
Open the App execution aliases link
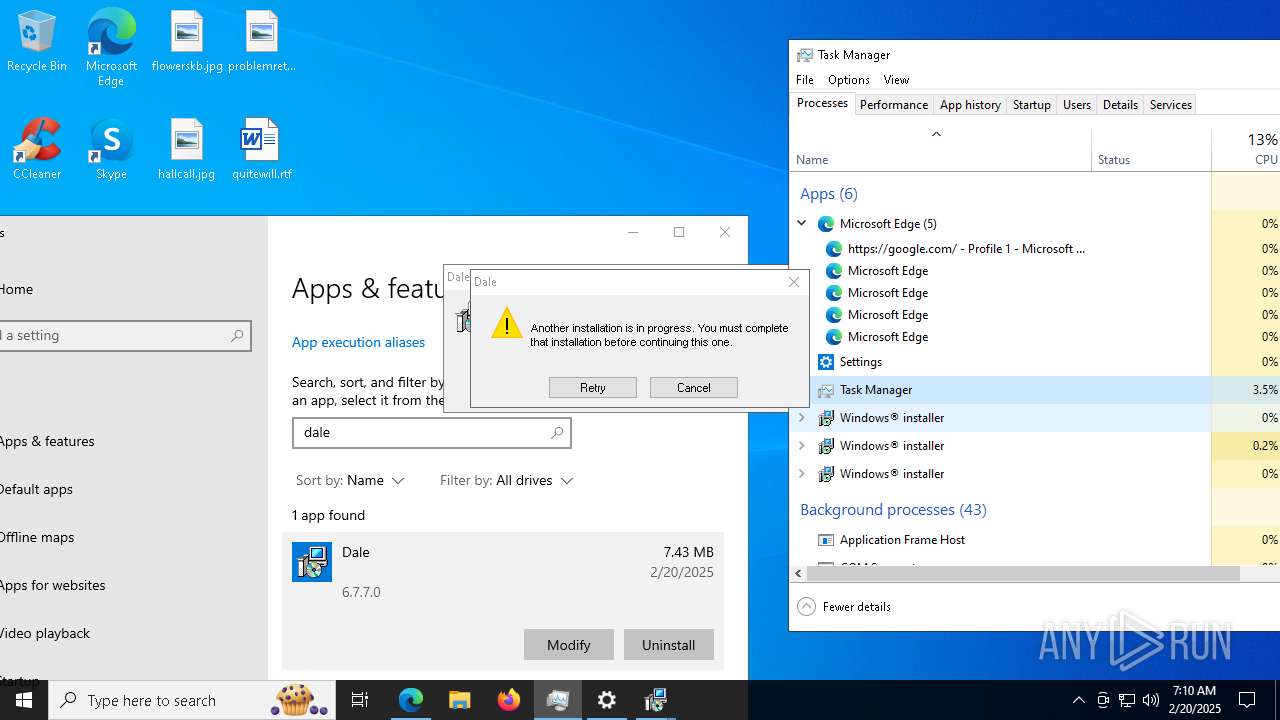point(358,342)
